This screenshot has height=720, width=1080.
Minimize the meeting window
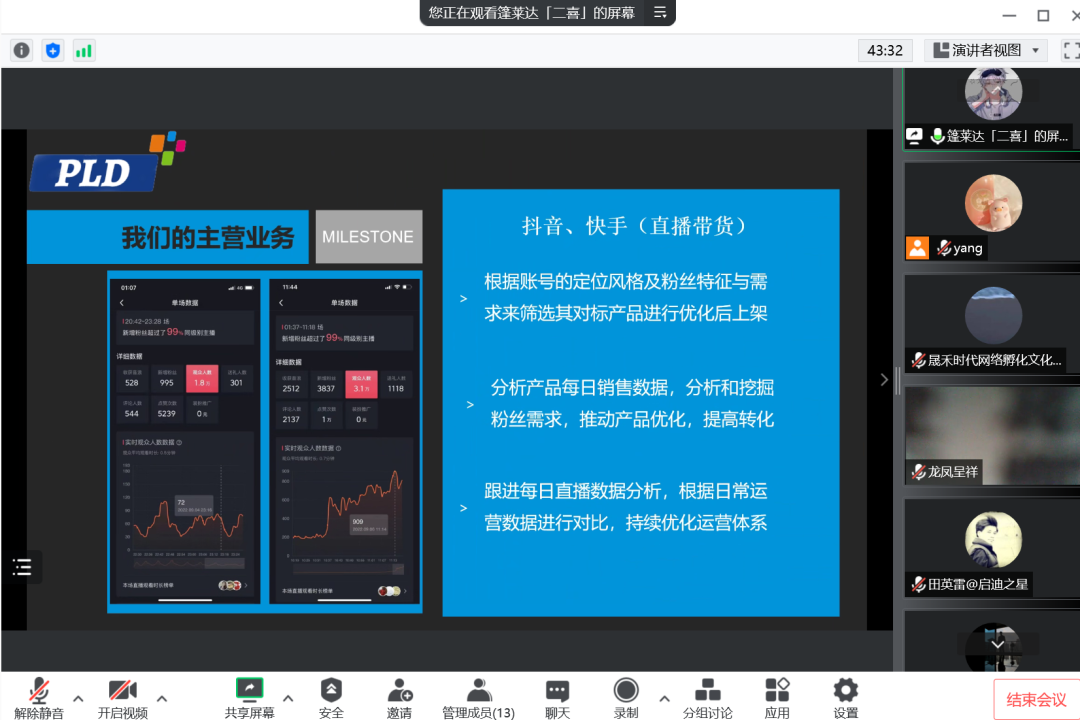click(1009, 15)
